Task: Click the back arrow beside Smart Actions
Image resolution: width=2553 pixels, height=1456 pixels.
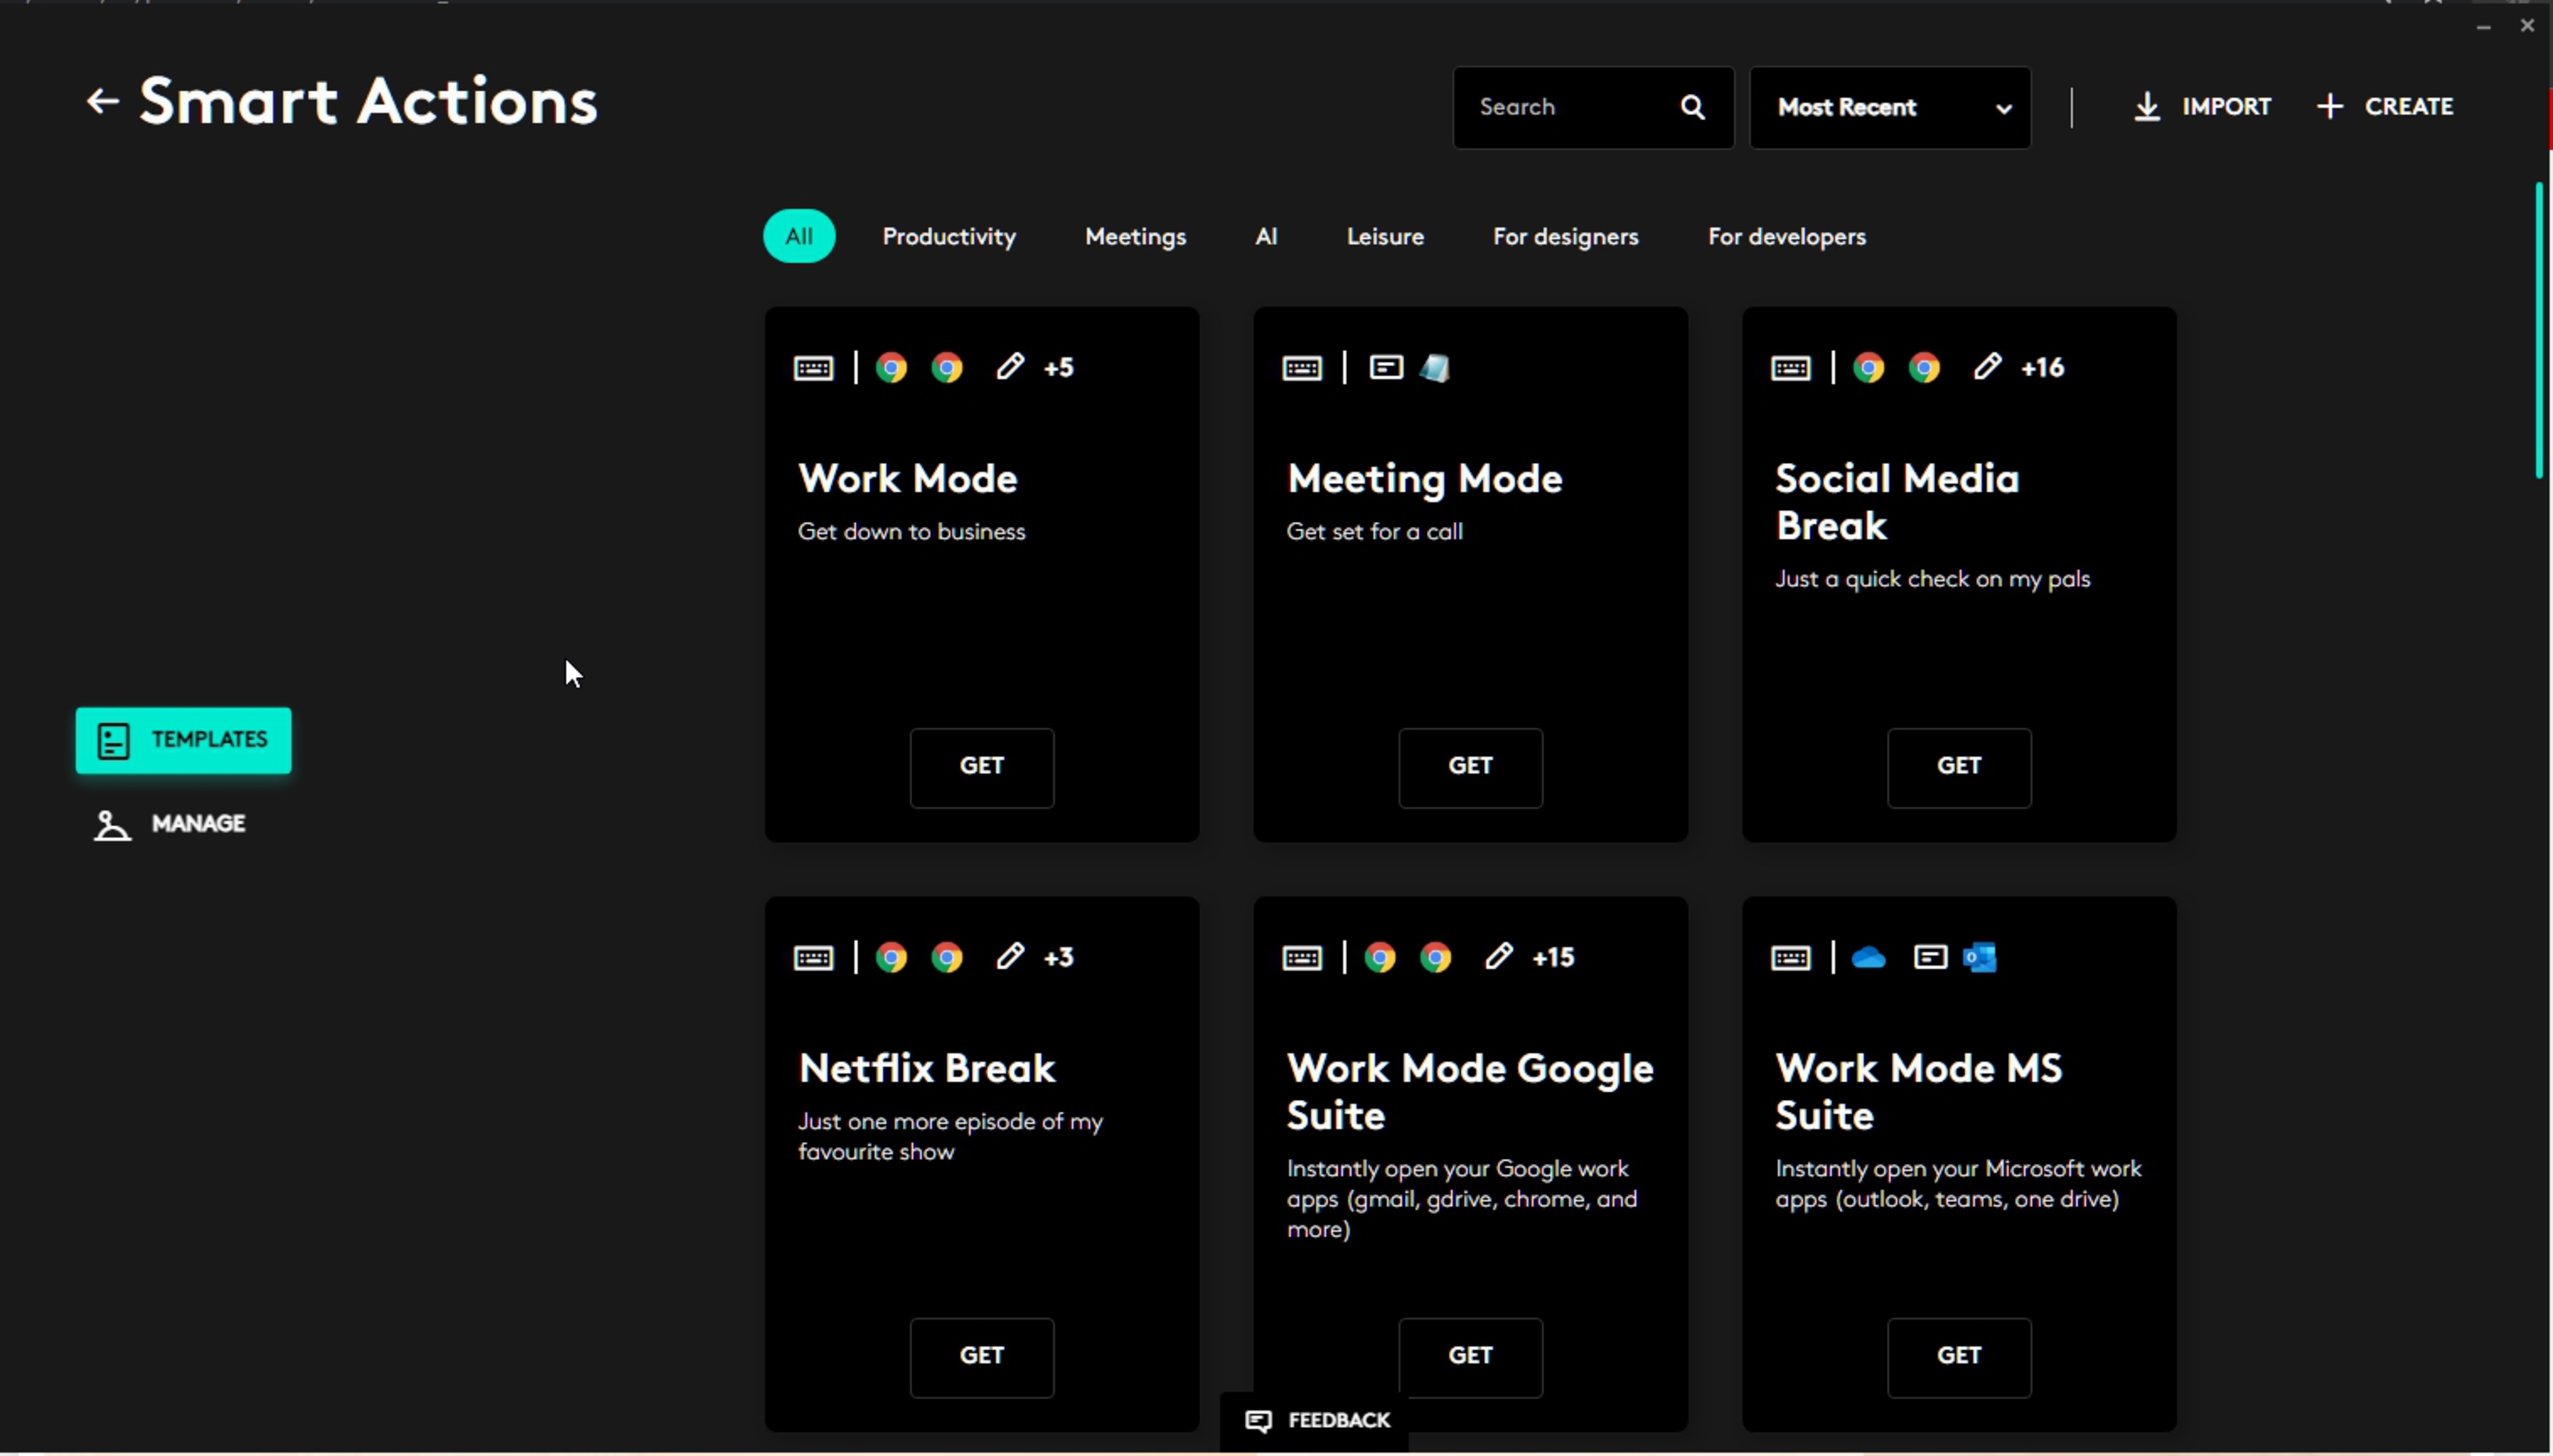Action: 102,102
